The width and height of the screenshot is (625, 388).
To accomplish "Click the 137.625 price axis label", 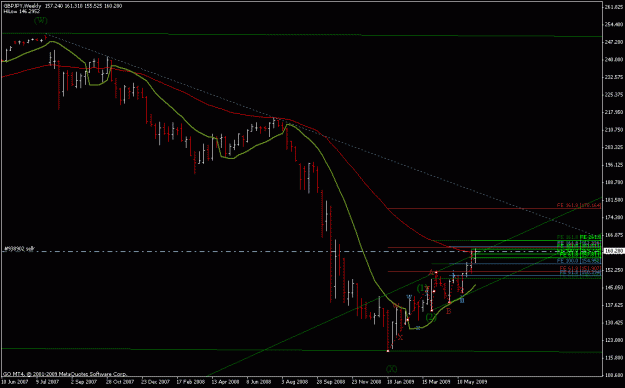I will point(614,305).
